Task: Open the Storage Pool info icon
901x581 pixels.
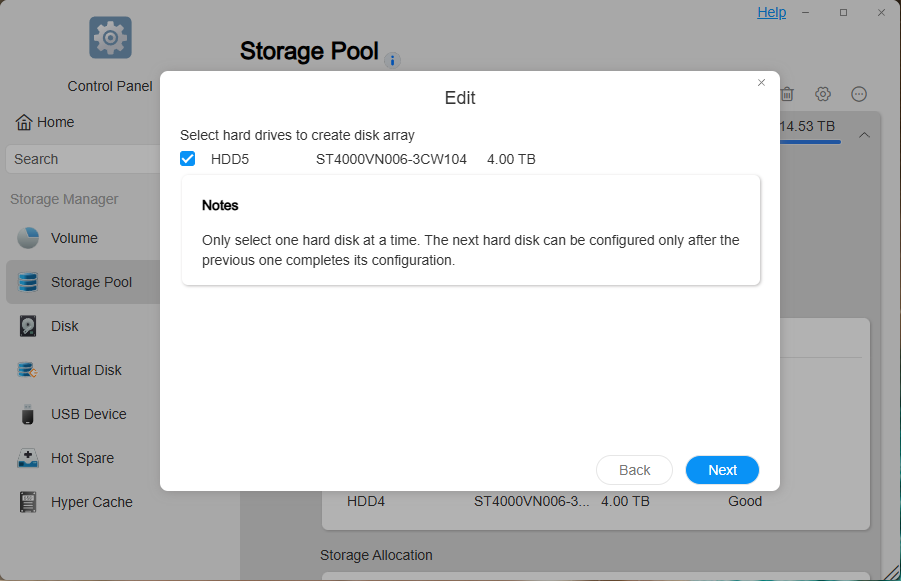Action: pos(392,60)
